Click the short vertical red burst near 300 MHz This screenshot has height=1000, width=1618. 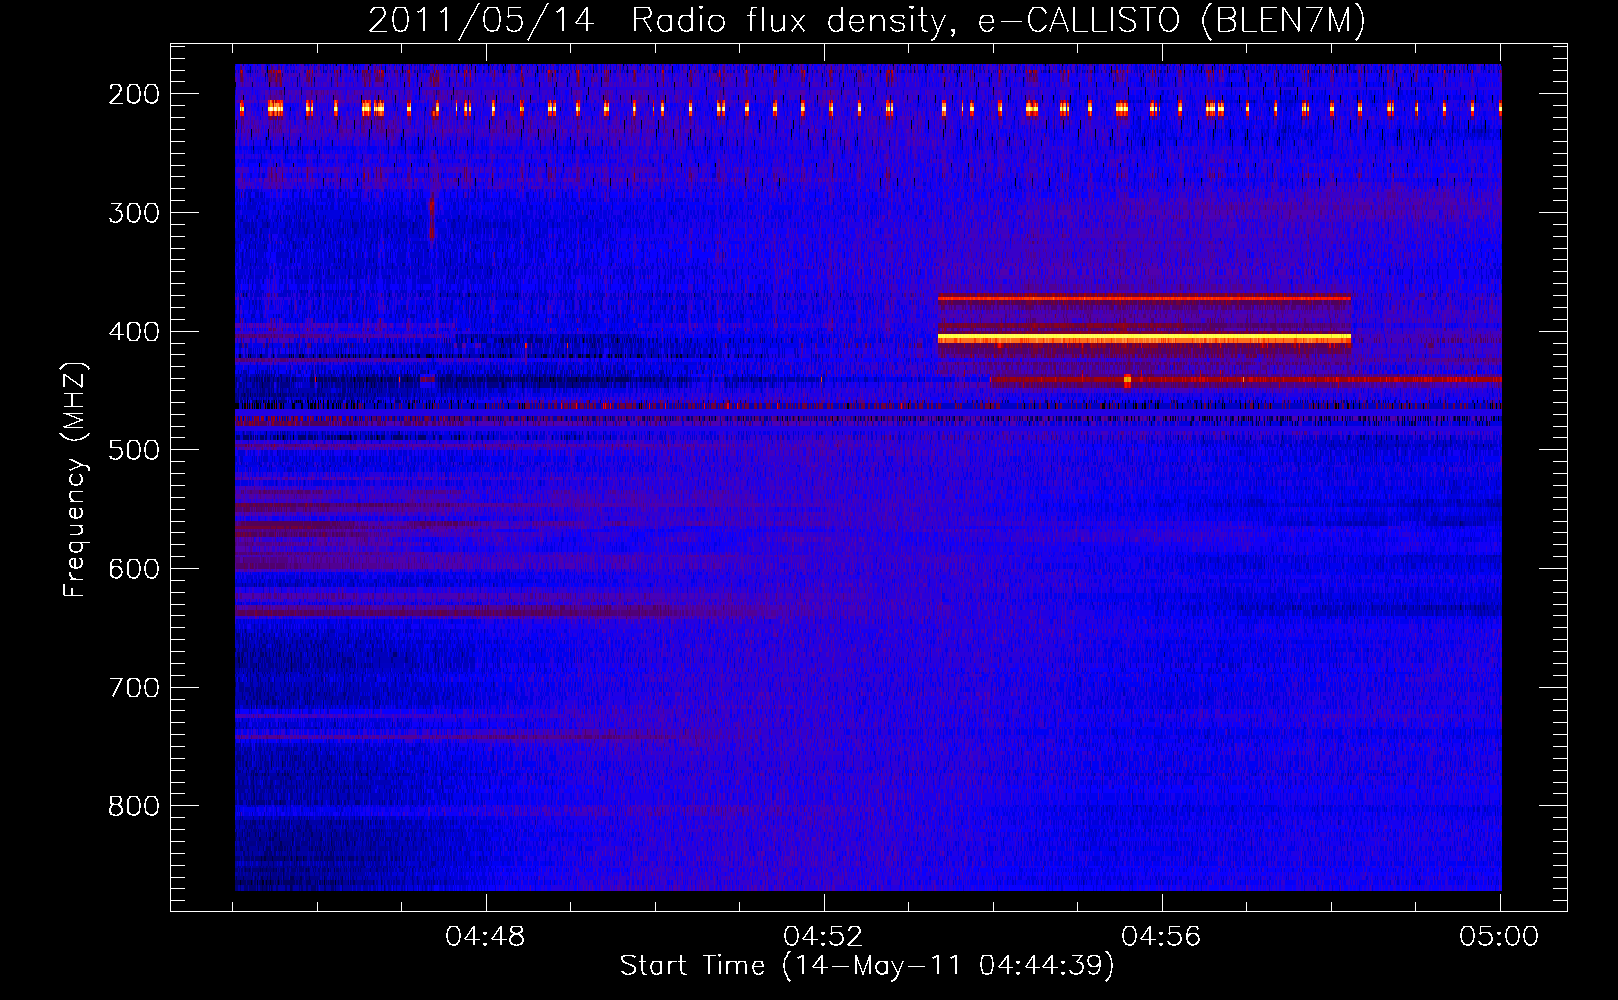coord(432,217)
